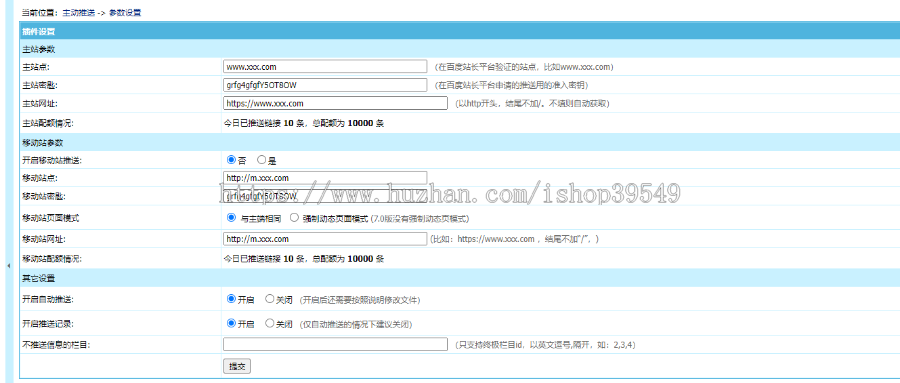Click the 移动站网址 label
Image resolution: width=900 pixels, height=383 pixels.
pos(44,238)
